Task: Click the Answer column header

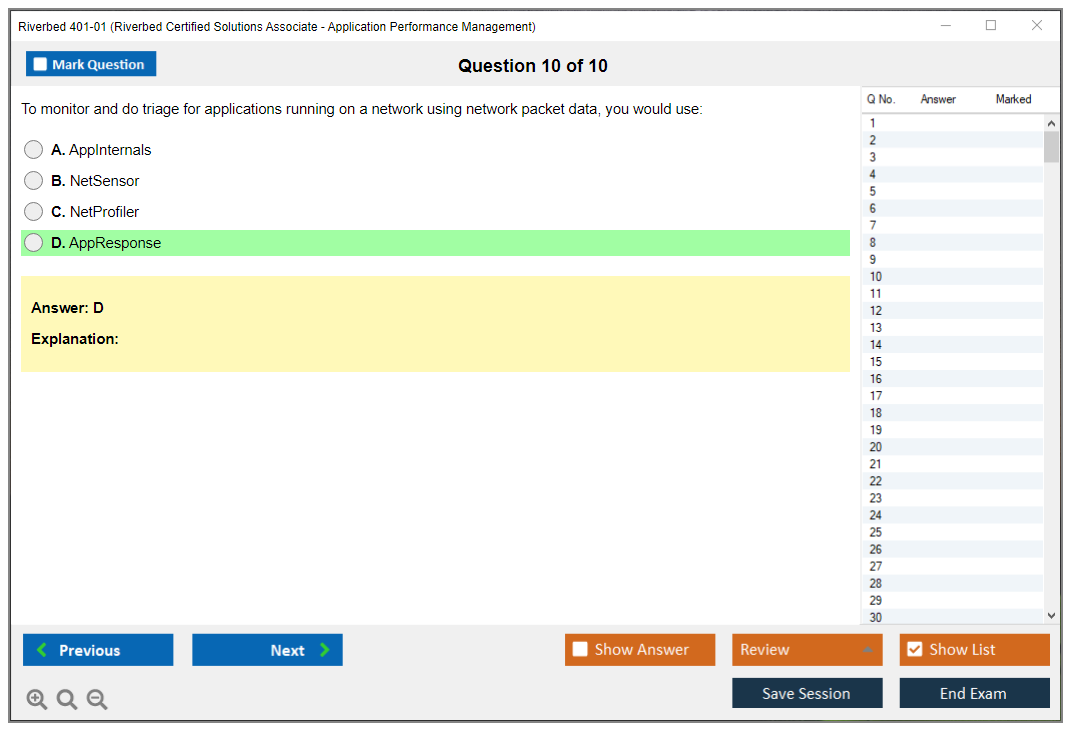Action: tap(938, 99)
